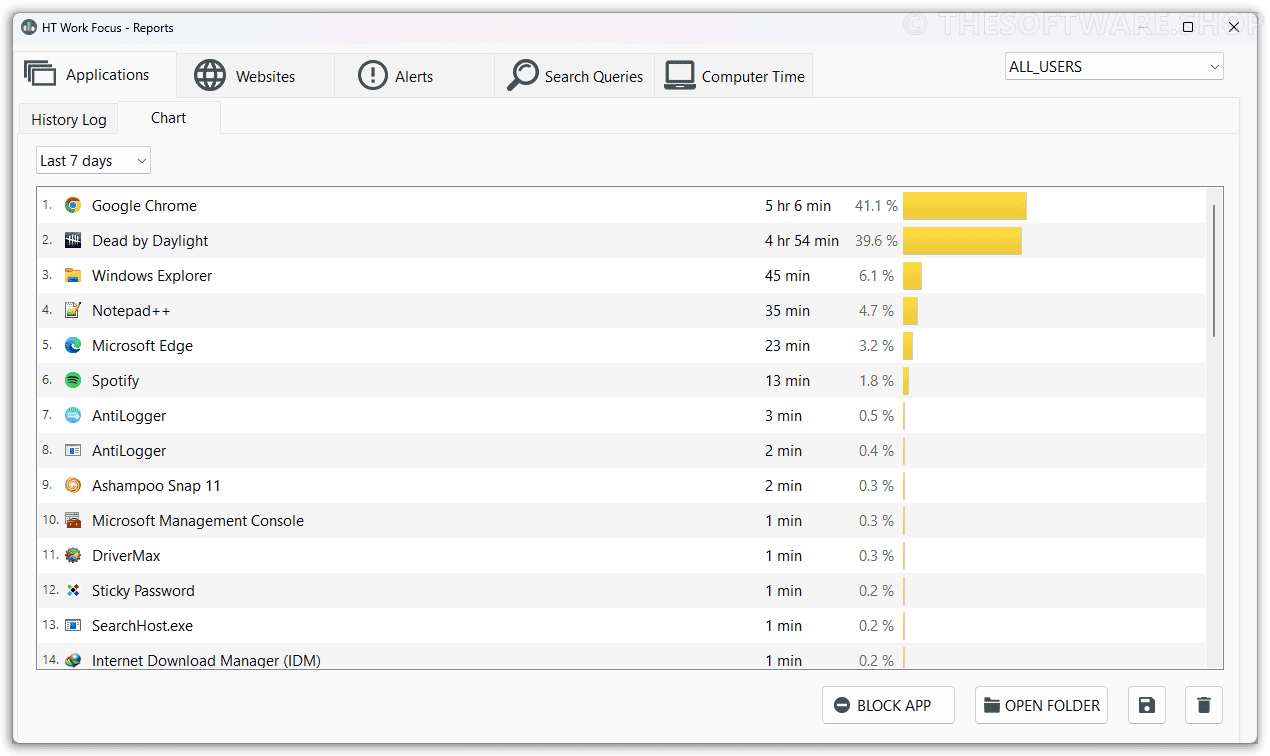
Task: Switch to the Applications tab
Action: click(x=96, y=75)
